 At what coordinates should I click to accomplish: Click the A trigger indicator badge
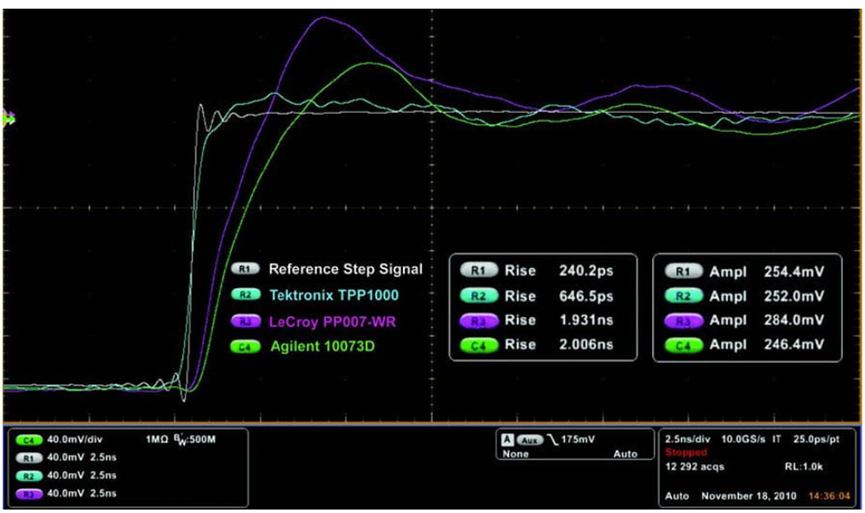click(x=508, y=439)
